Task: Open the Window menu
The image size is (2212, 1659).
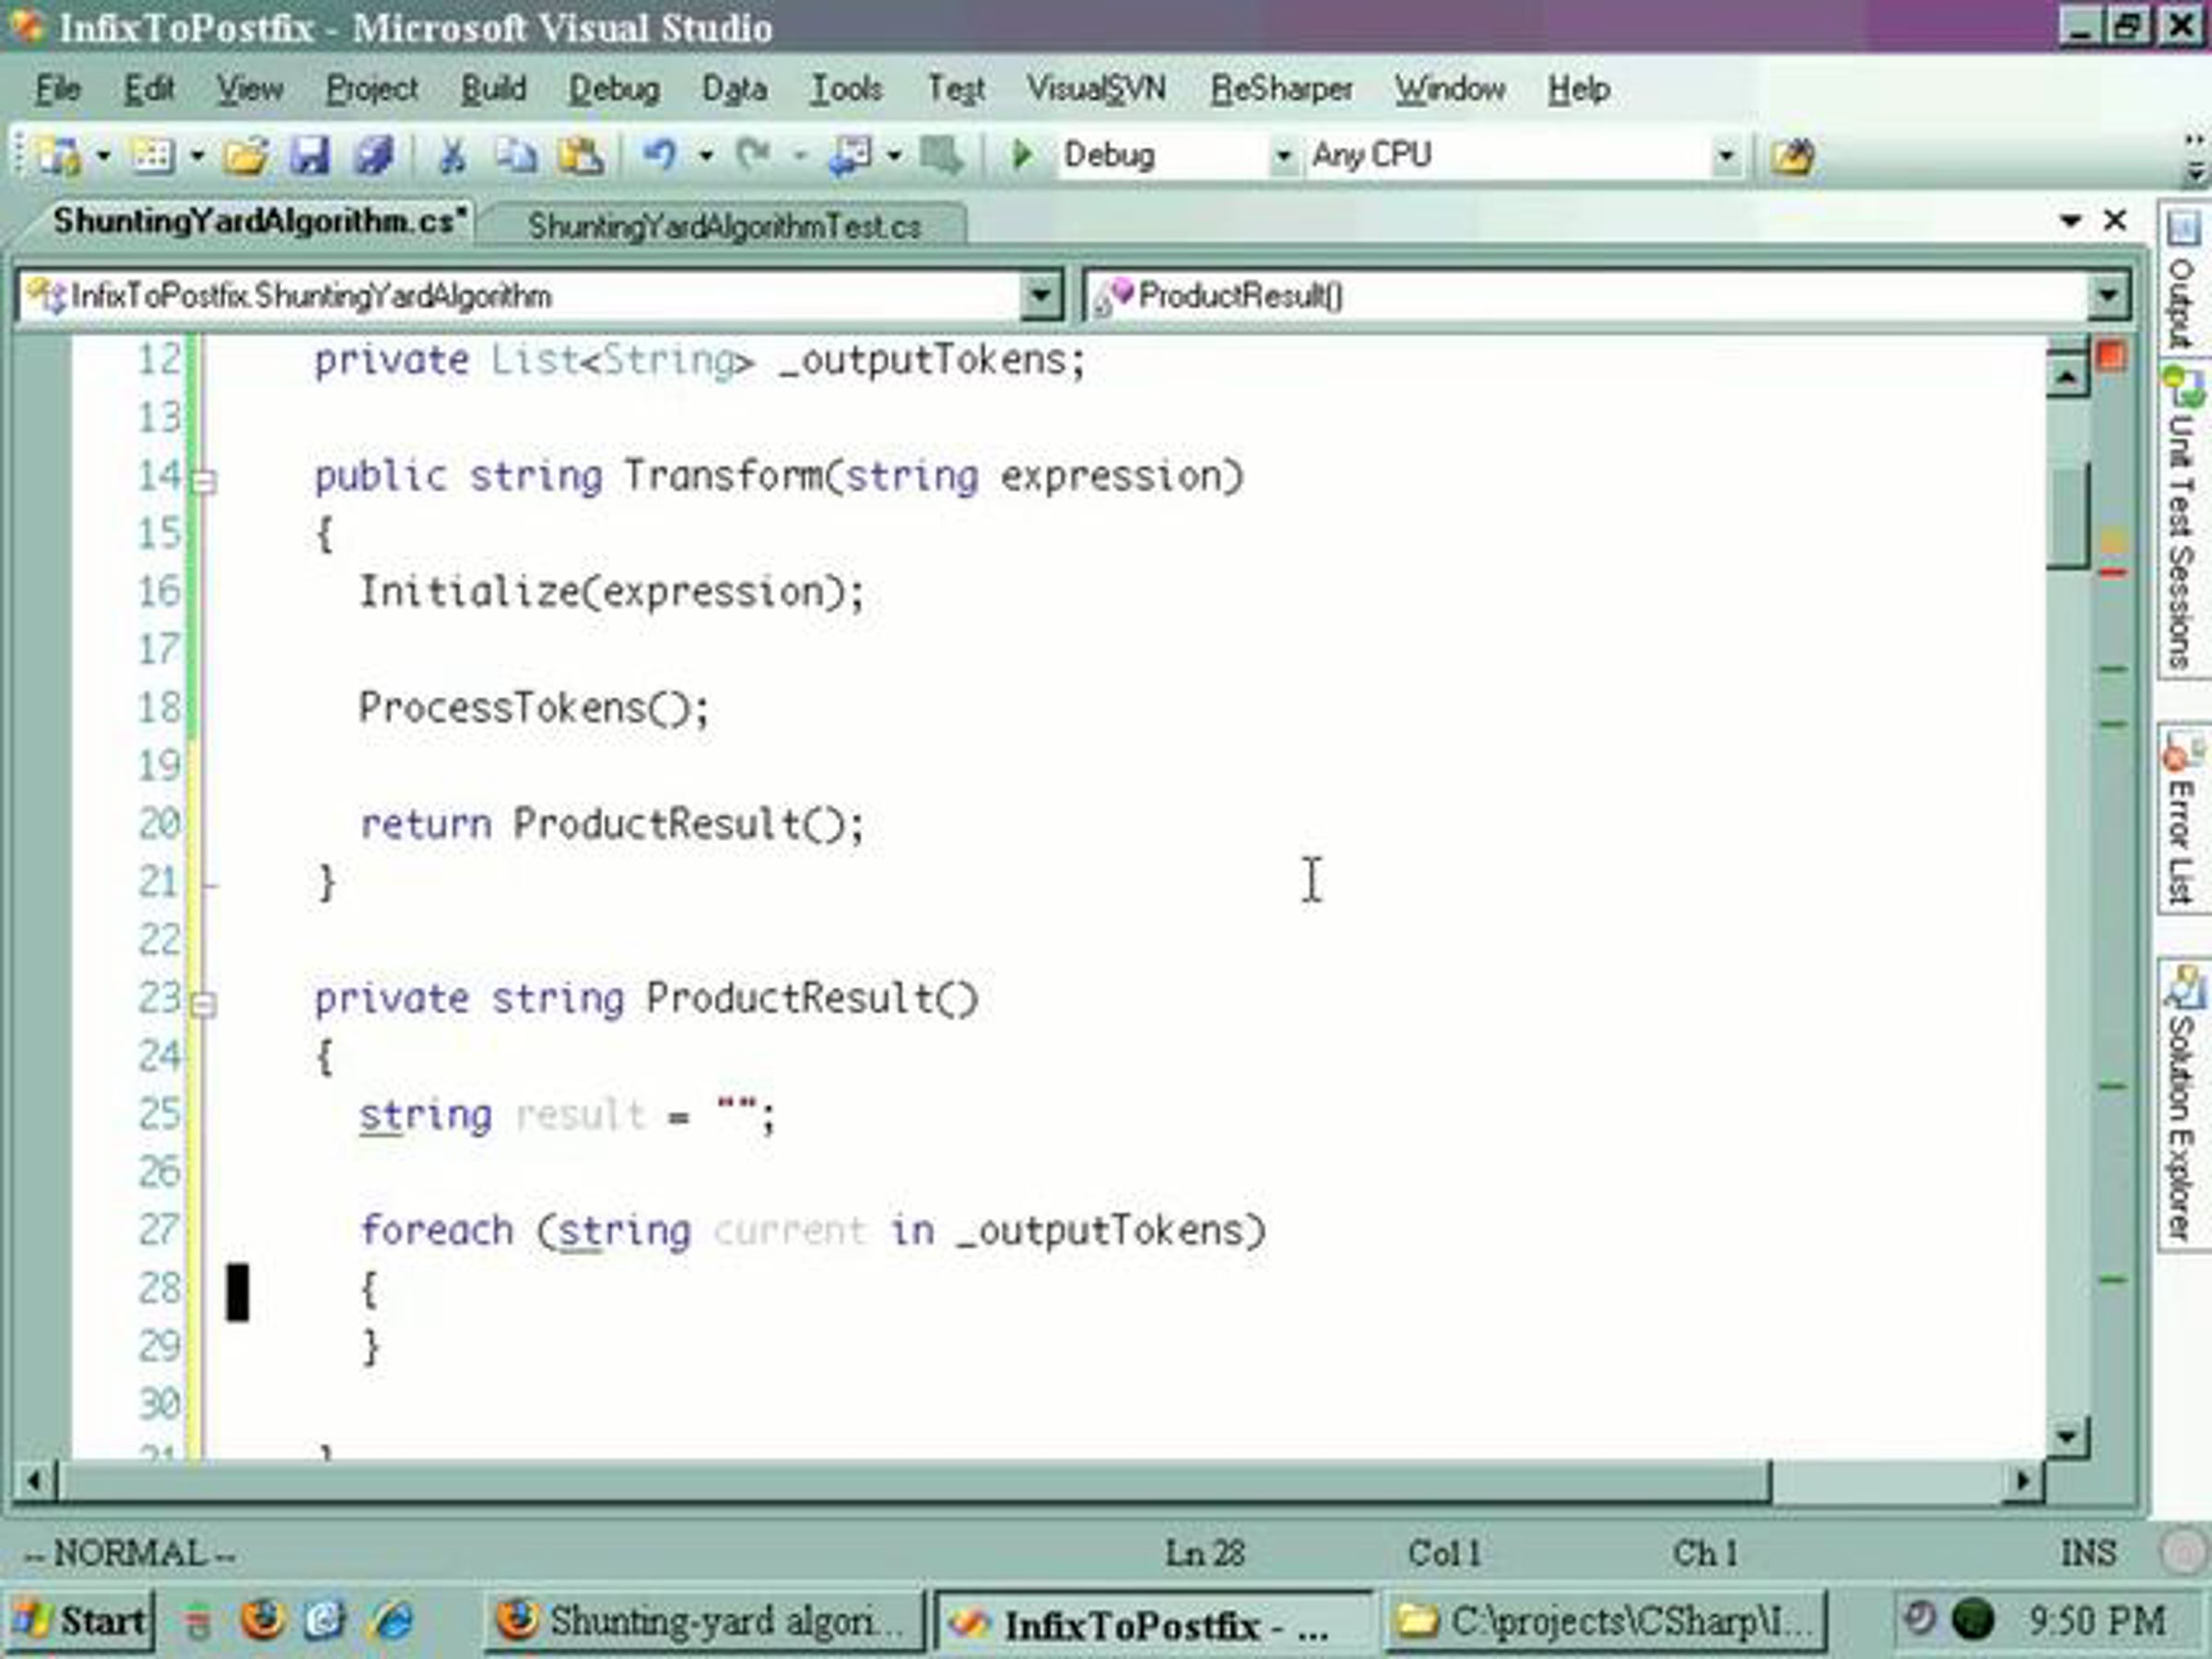Action: pyautogui.click(x=1450, y=89)
